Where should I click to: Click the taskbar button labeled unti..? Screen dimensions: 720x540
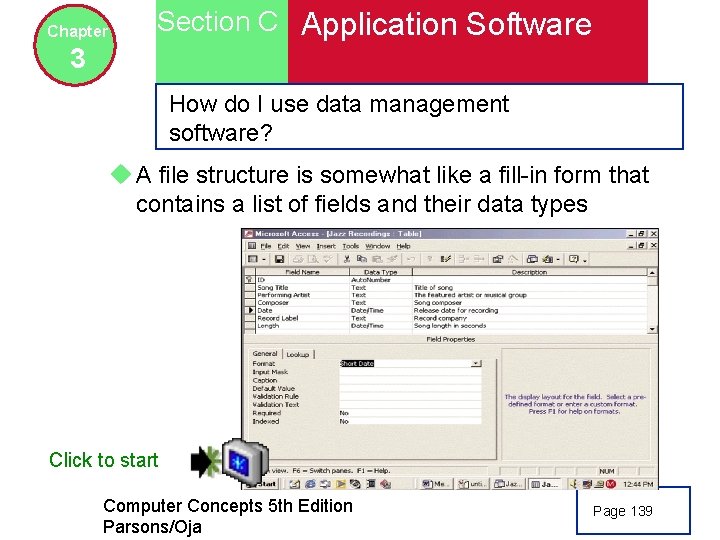472,484
